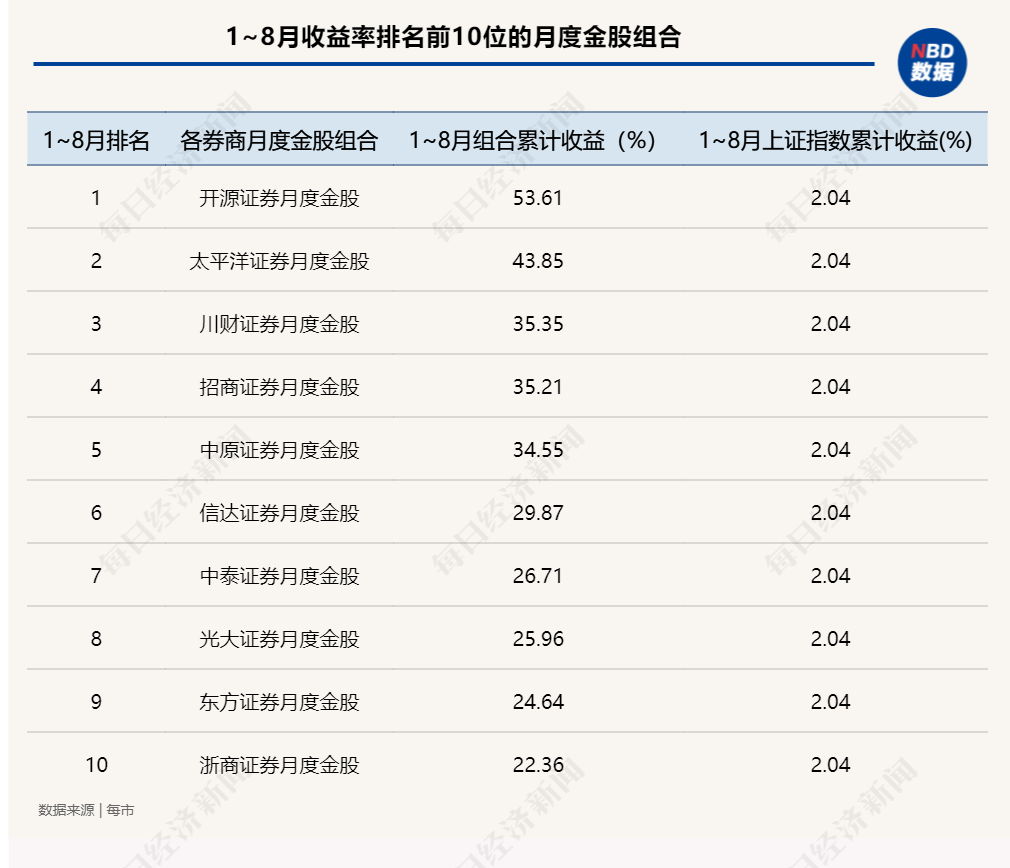Click 光大证券月度金股 row name
The width and height of the screenshot is (1010, 868).
click(x=279, y=639)
